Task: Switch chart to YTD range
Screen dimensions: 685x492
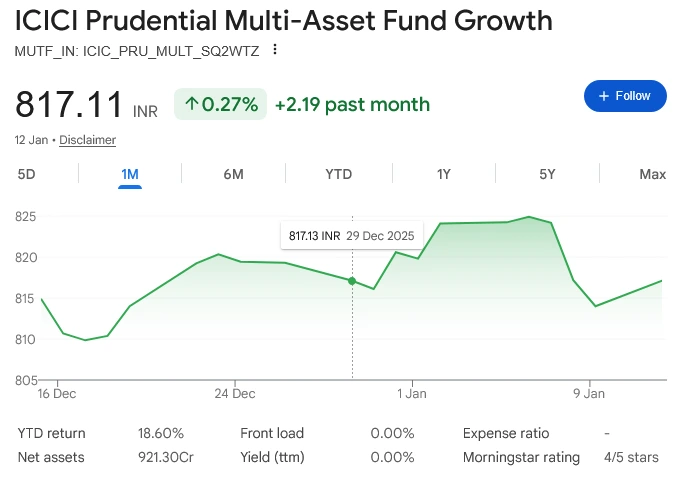Action: 339,174
